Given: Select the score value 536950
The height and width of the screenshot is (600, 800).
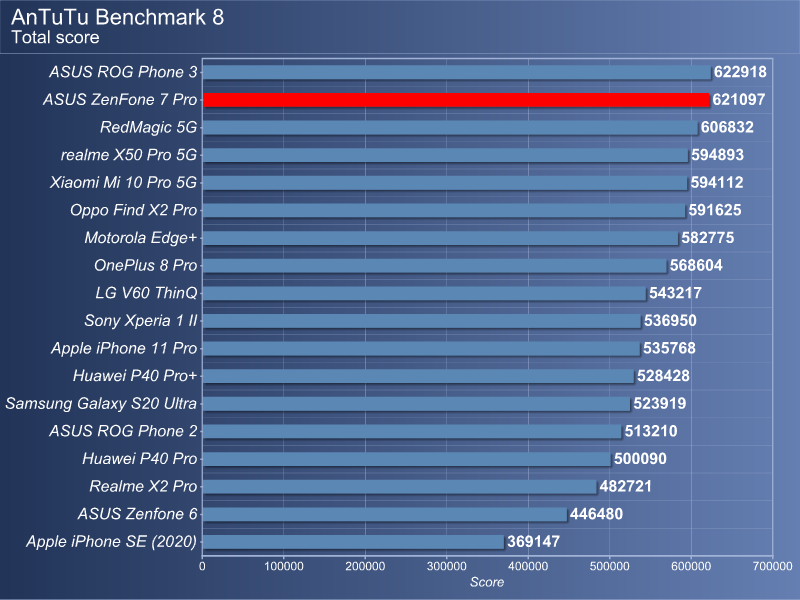Looking at the screenshot, I should 670,320.
